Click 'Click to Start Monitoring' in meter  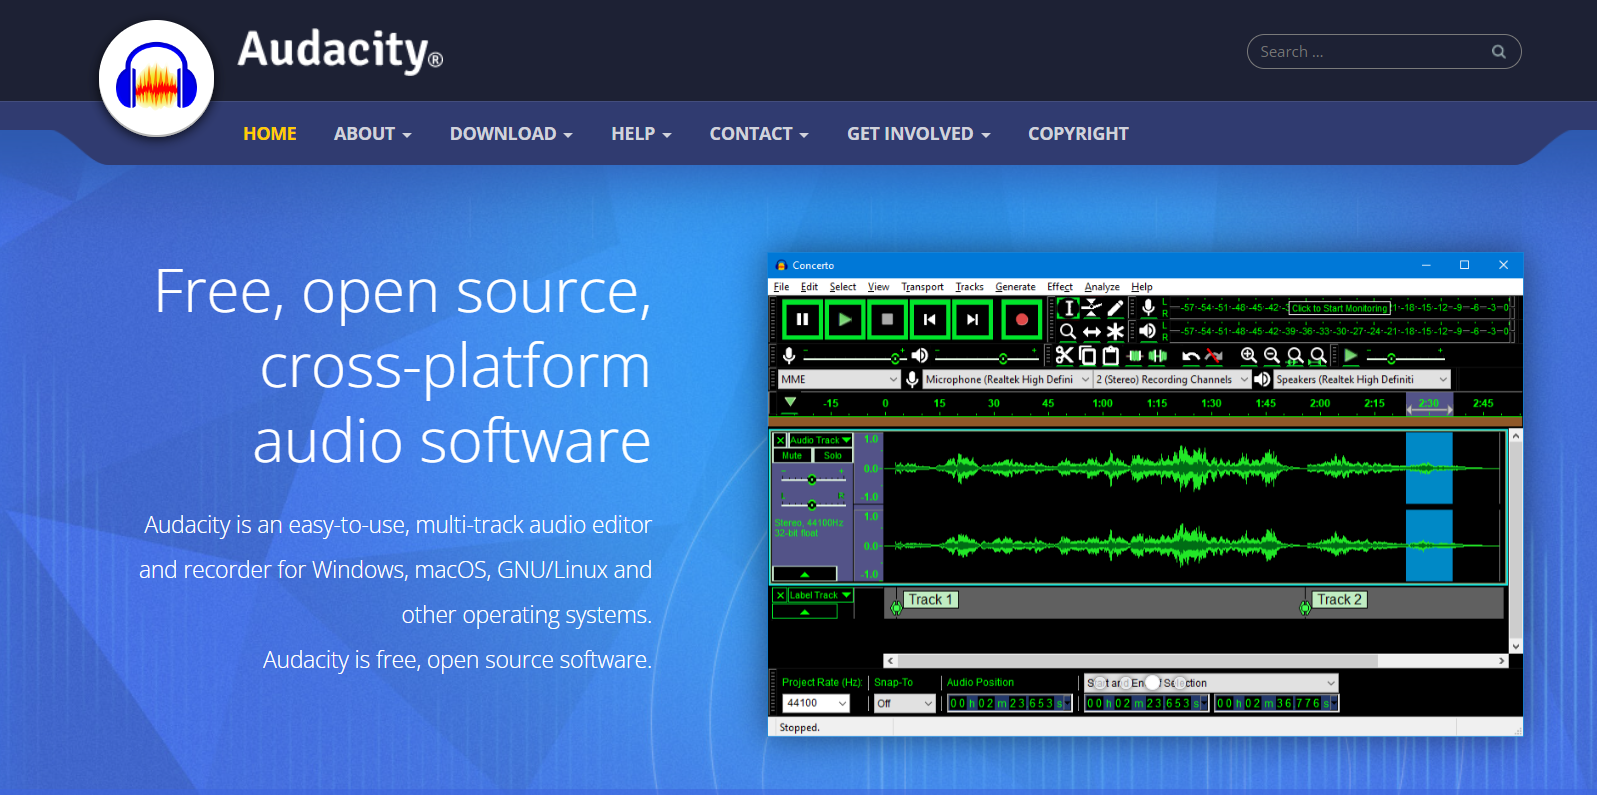(x=1340, y=308)
